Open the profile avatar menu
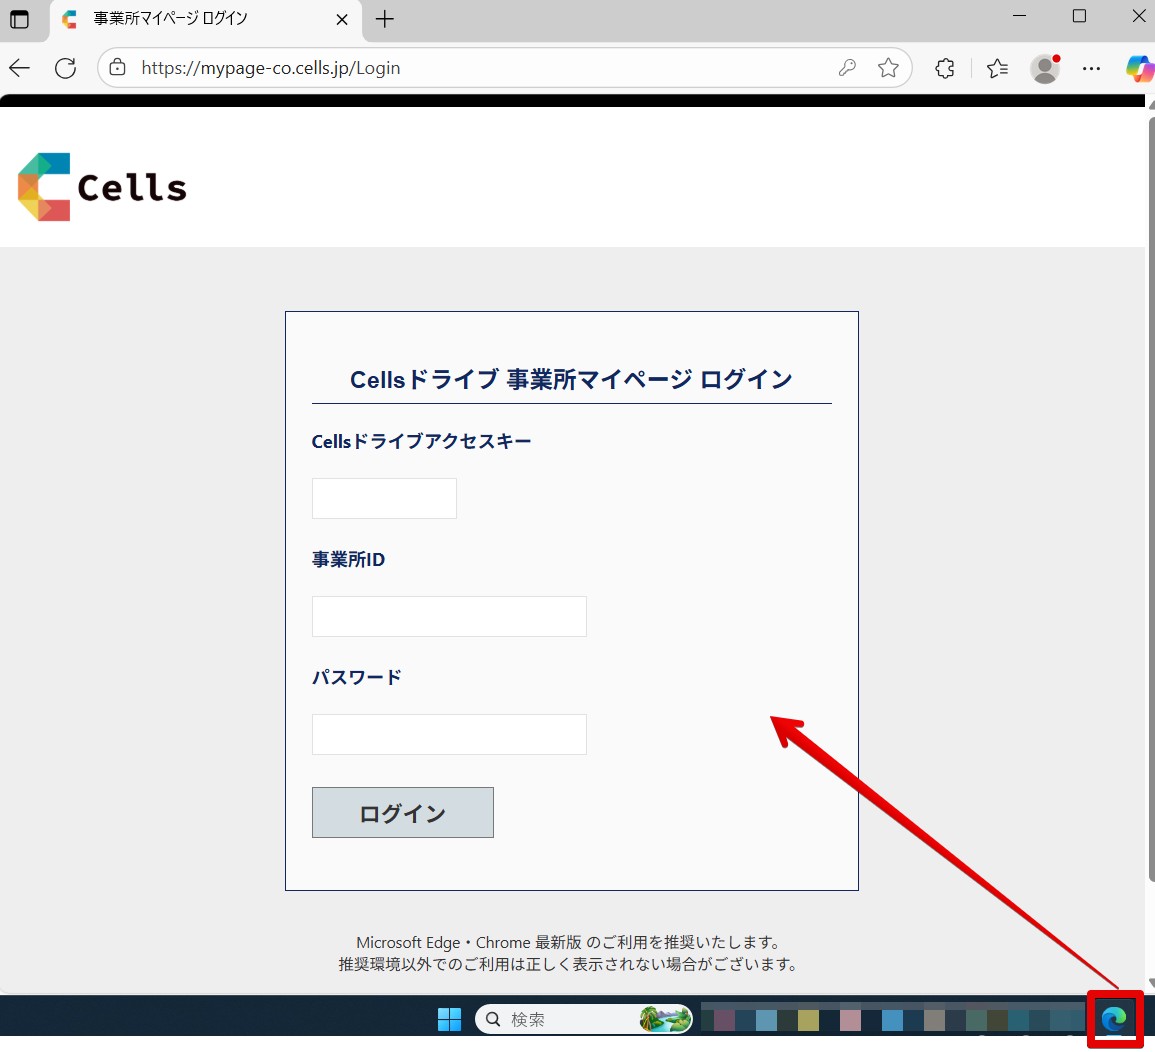This screenshot has width=1155, height=1052. [x=1045, y=68]
